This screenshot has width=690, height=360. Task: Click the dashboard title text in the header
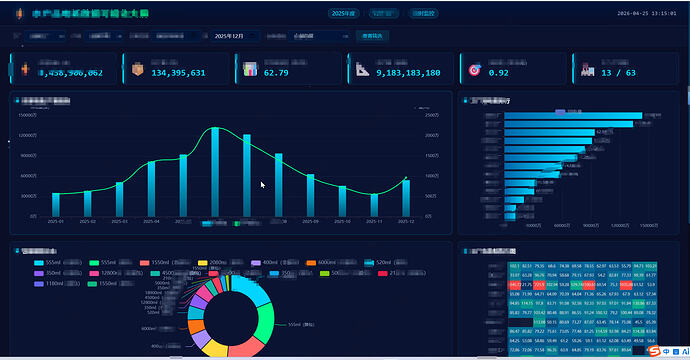pos(90,14)
